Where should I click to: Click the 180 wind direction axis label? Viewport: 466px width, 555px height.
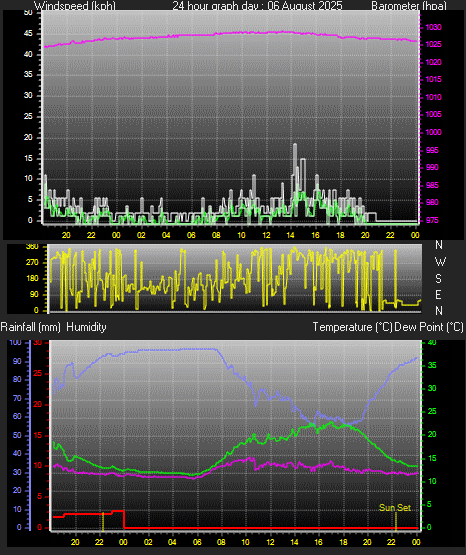coord(32,279)
